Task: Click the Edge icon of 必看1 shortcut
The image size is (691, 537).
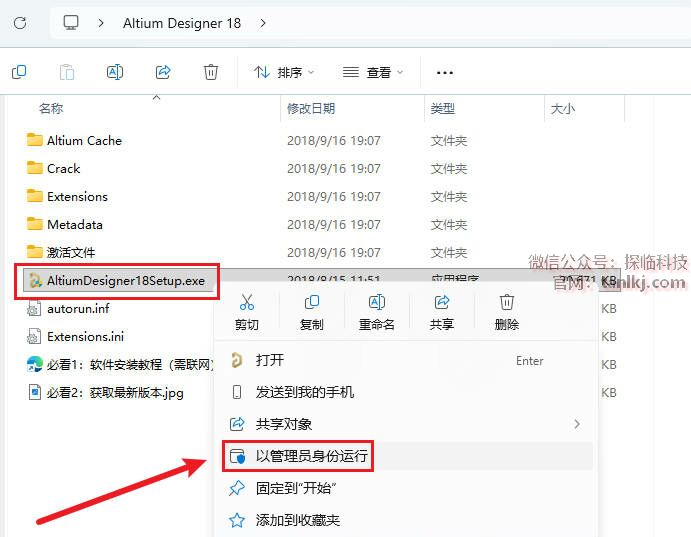Action: pyautogui.click(x=35, y=365)
